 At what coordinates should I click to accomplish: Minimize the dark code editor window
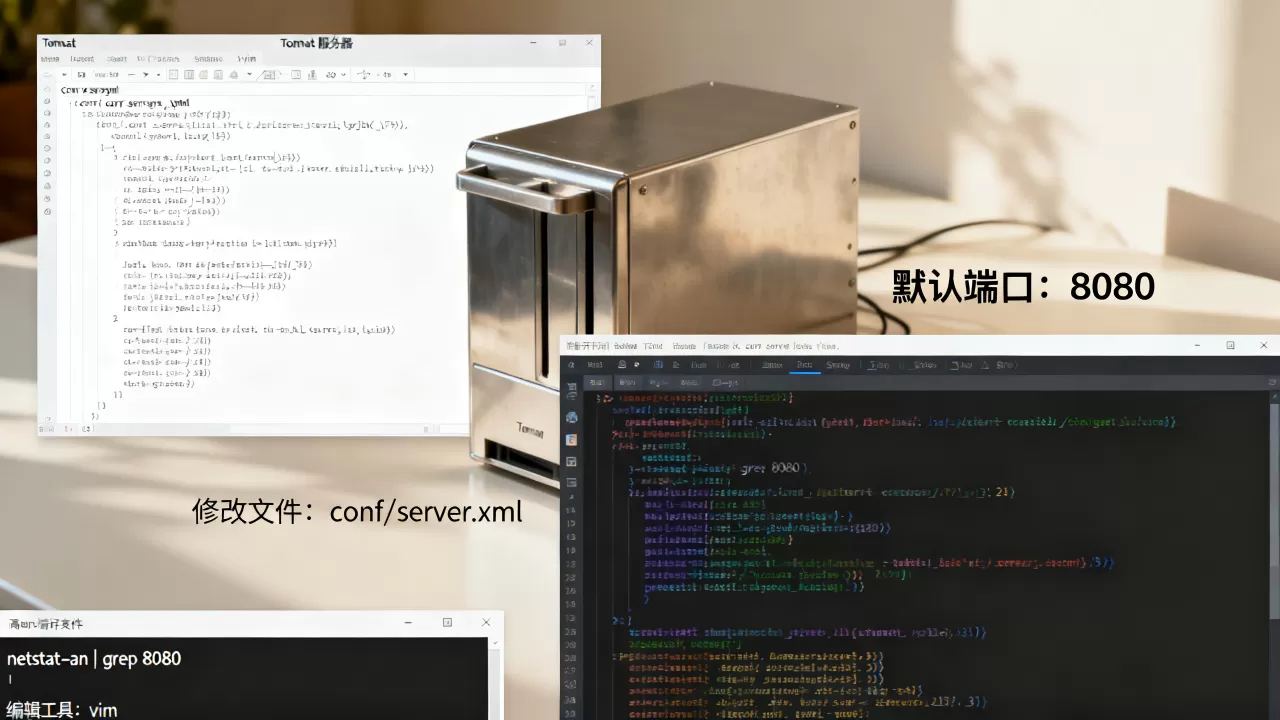tap(1198, 345)
